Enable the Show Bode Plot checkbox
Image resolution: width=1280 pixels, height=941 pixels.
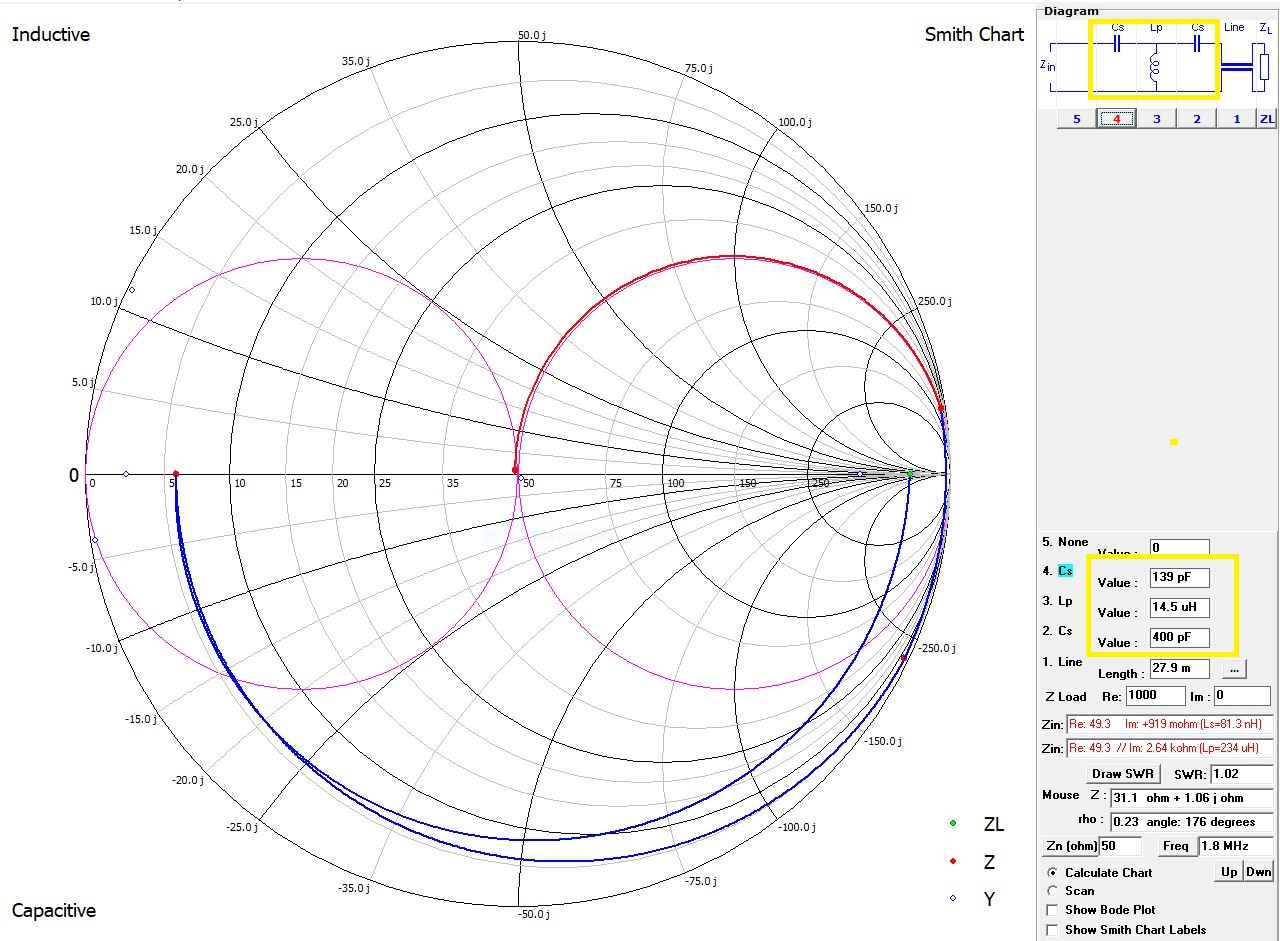coord(1052,910)
